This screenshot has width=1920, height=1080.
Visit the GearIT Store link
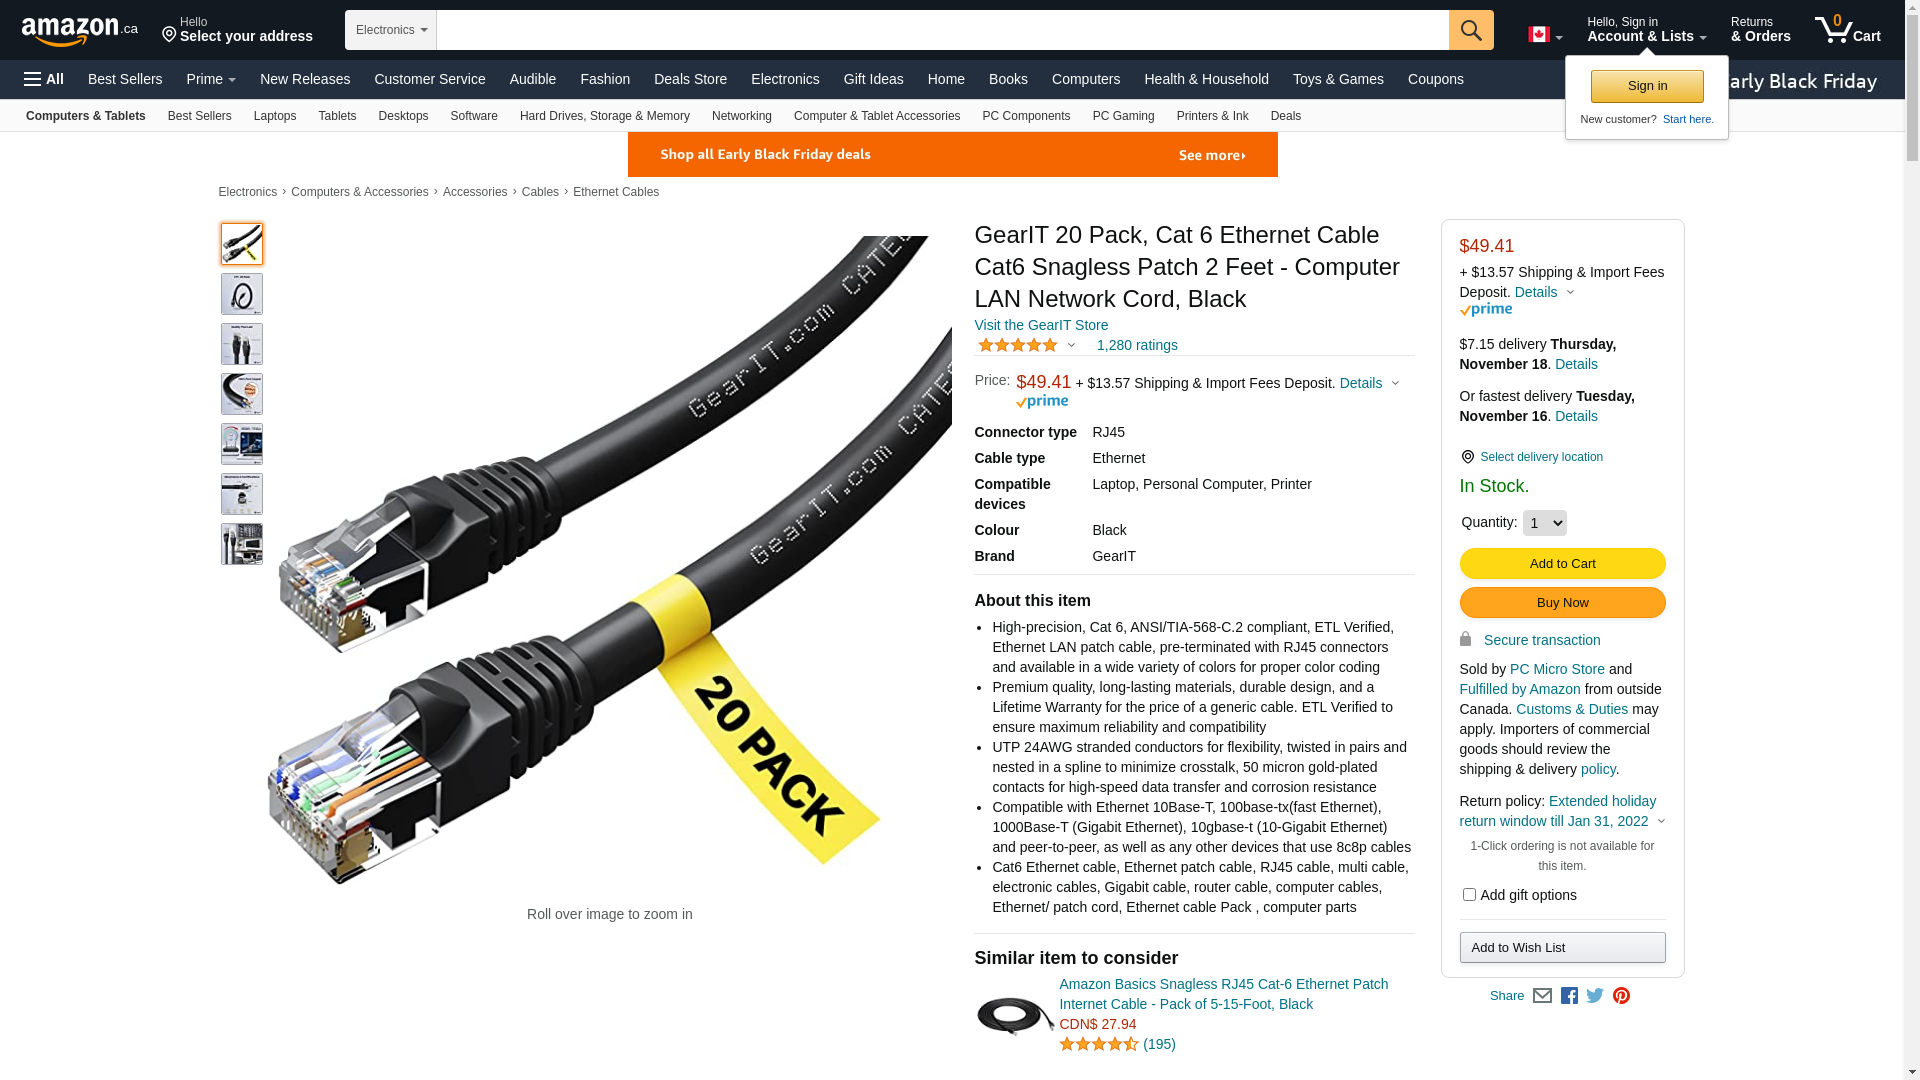point(1041,325)
